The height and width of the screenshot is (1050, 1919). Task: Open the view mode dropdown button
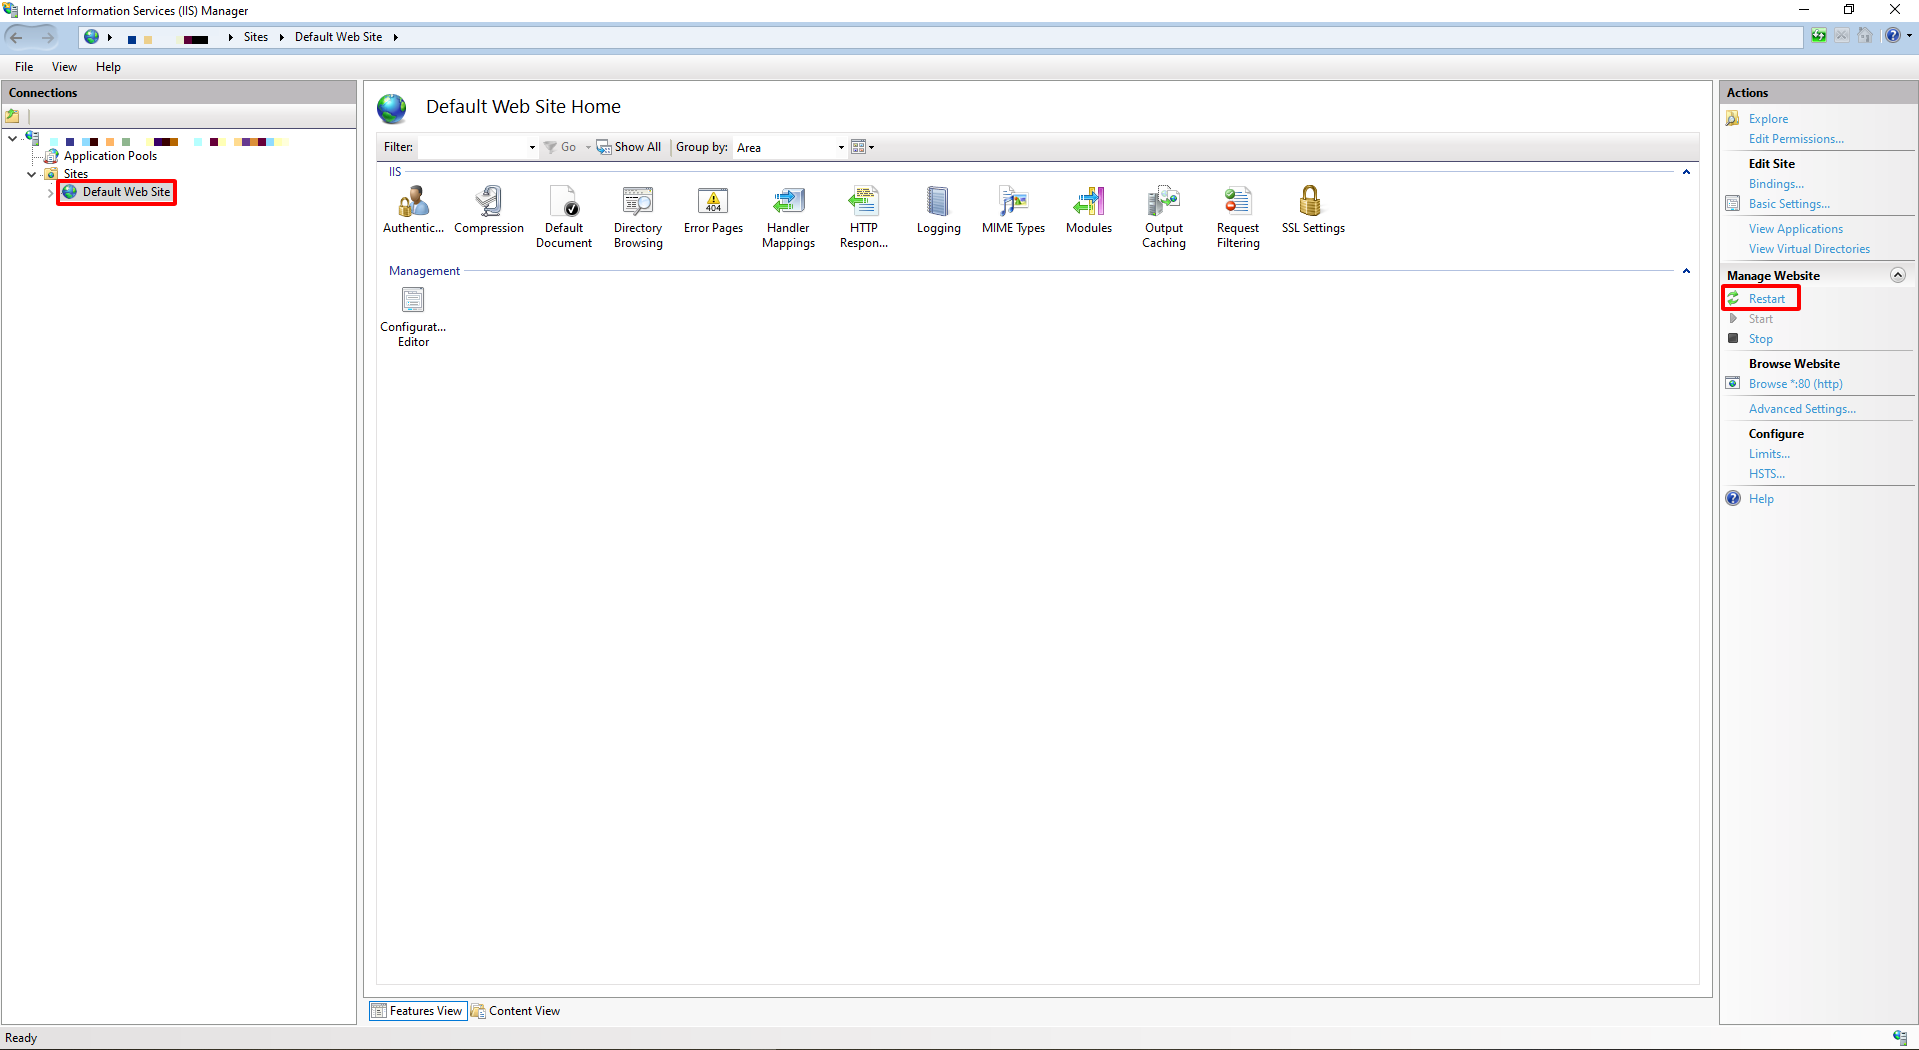(863, 147)
